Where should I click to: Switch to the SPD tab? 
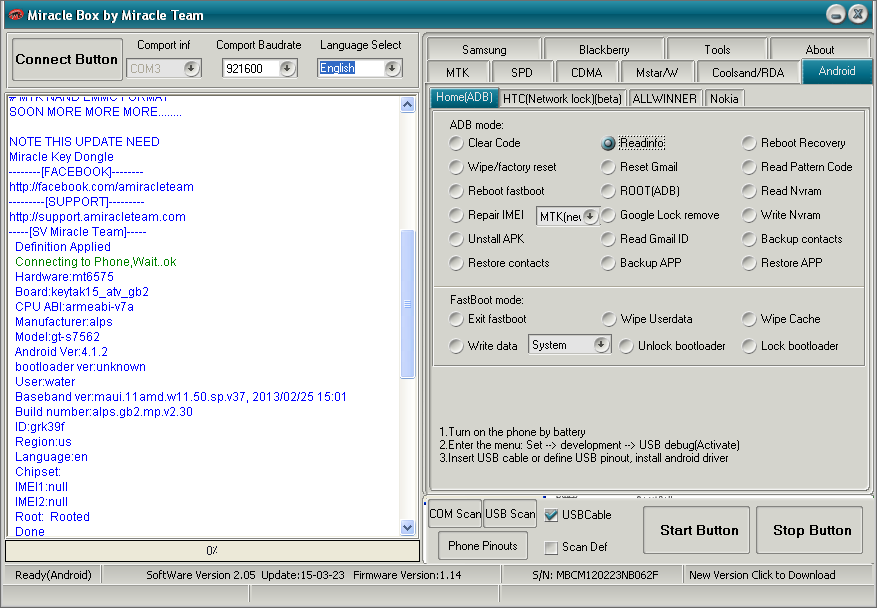pyautogui.click(x=522, y=73)
